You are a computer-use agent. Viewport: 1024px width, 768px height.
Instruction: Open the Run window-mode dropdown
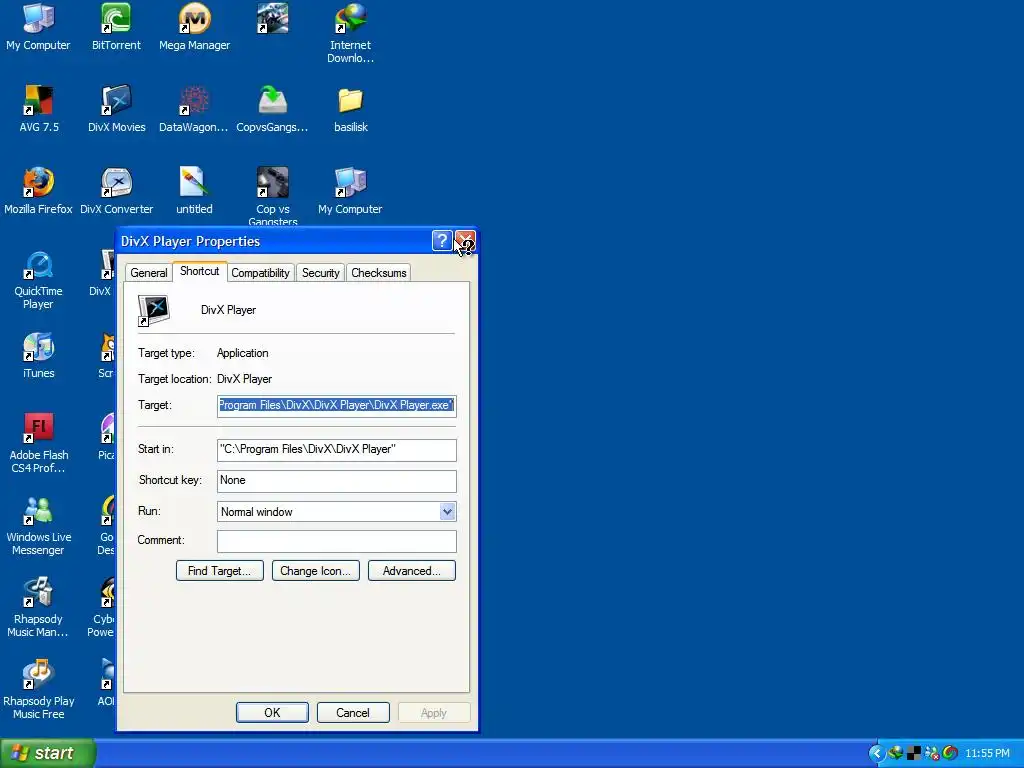(447, 512)
